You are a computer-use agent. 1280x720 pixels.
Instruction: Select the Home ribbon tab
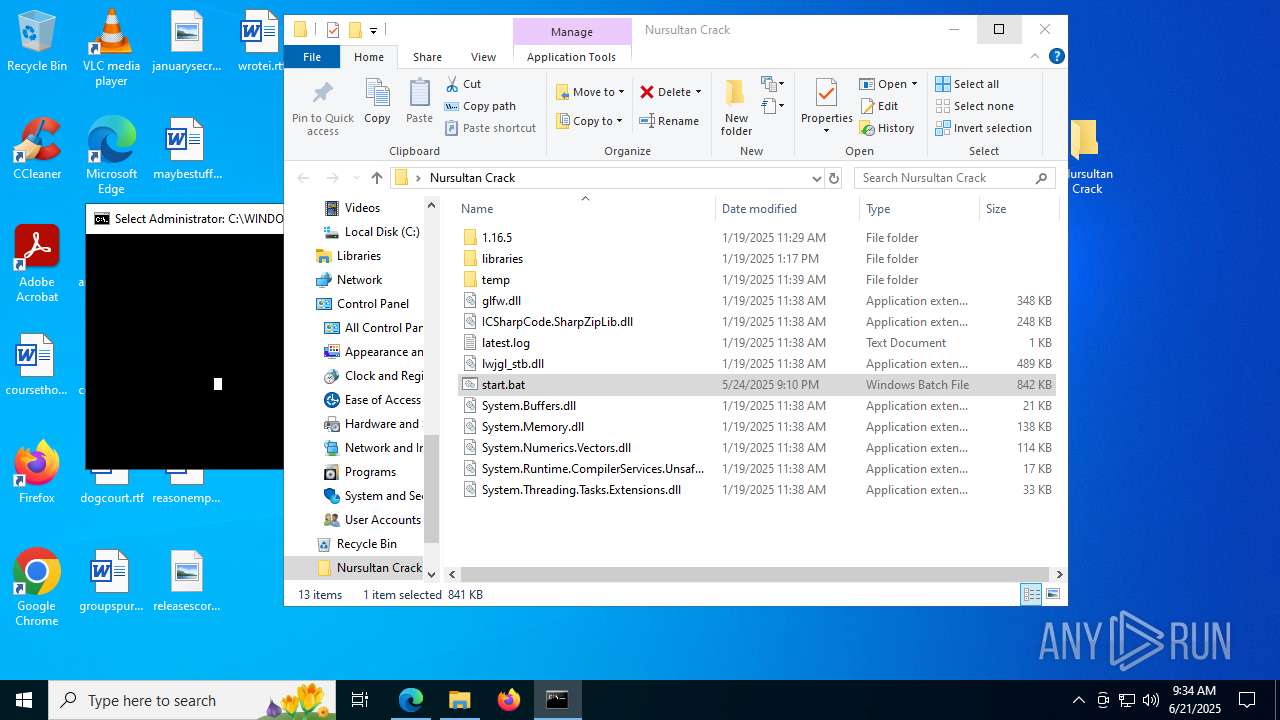[368, 57]
